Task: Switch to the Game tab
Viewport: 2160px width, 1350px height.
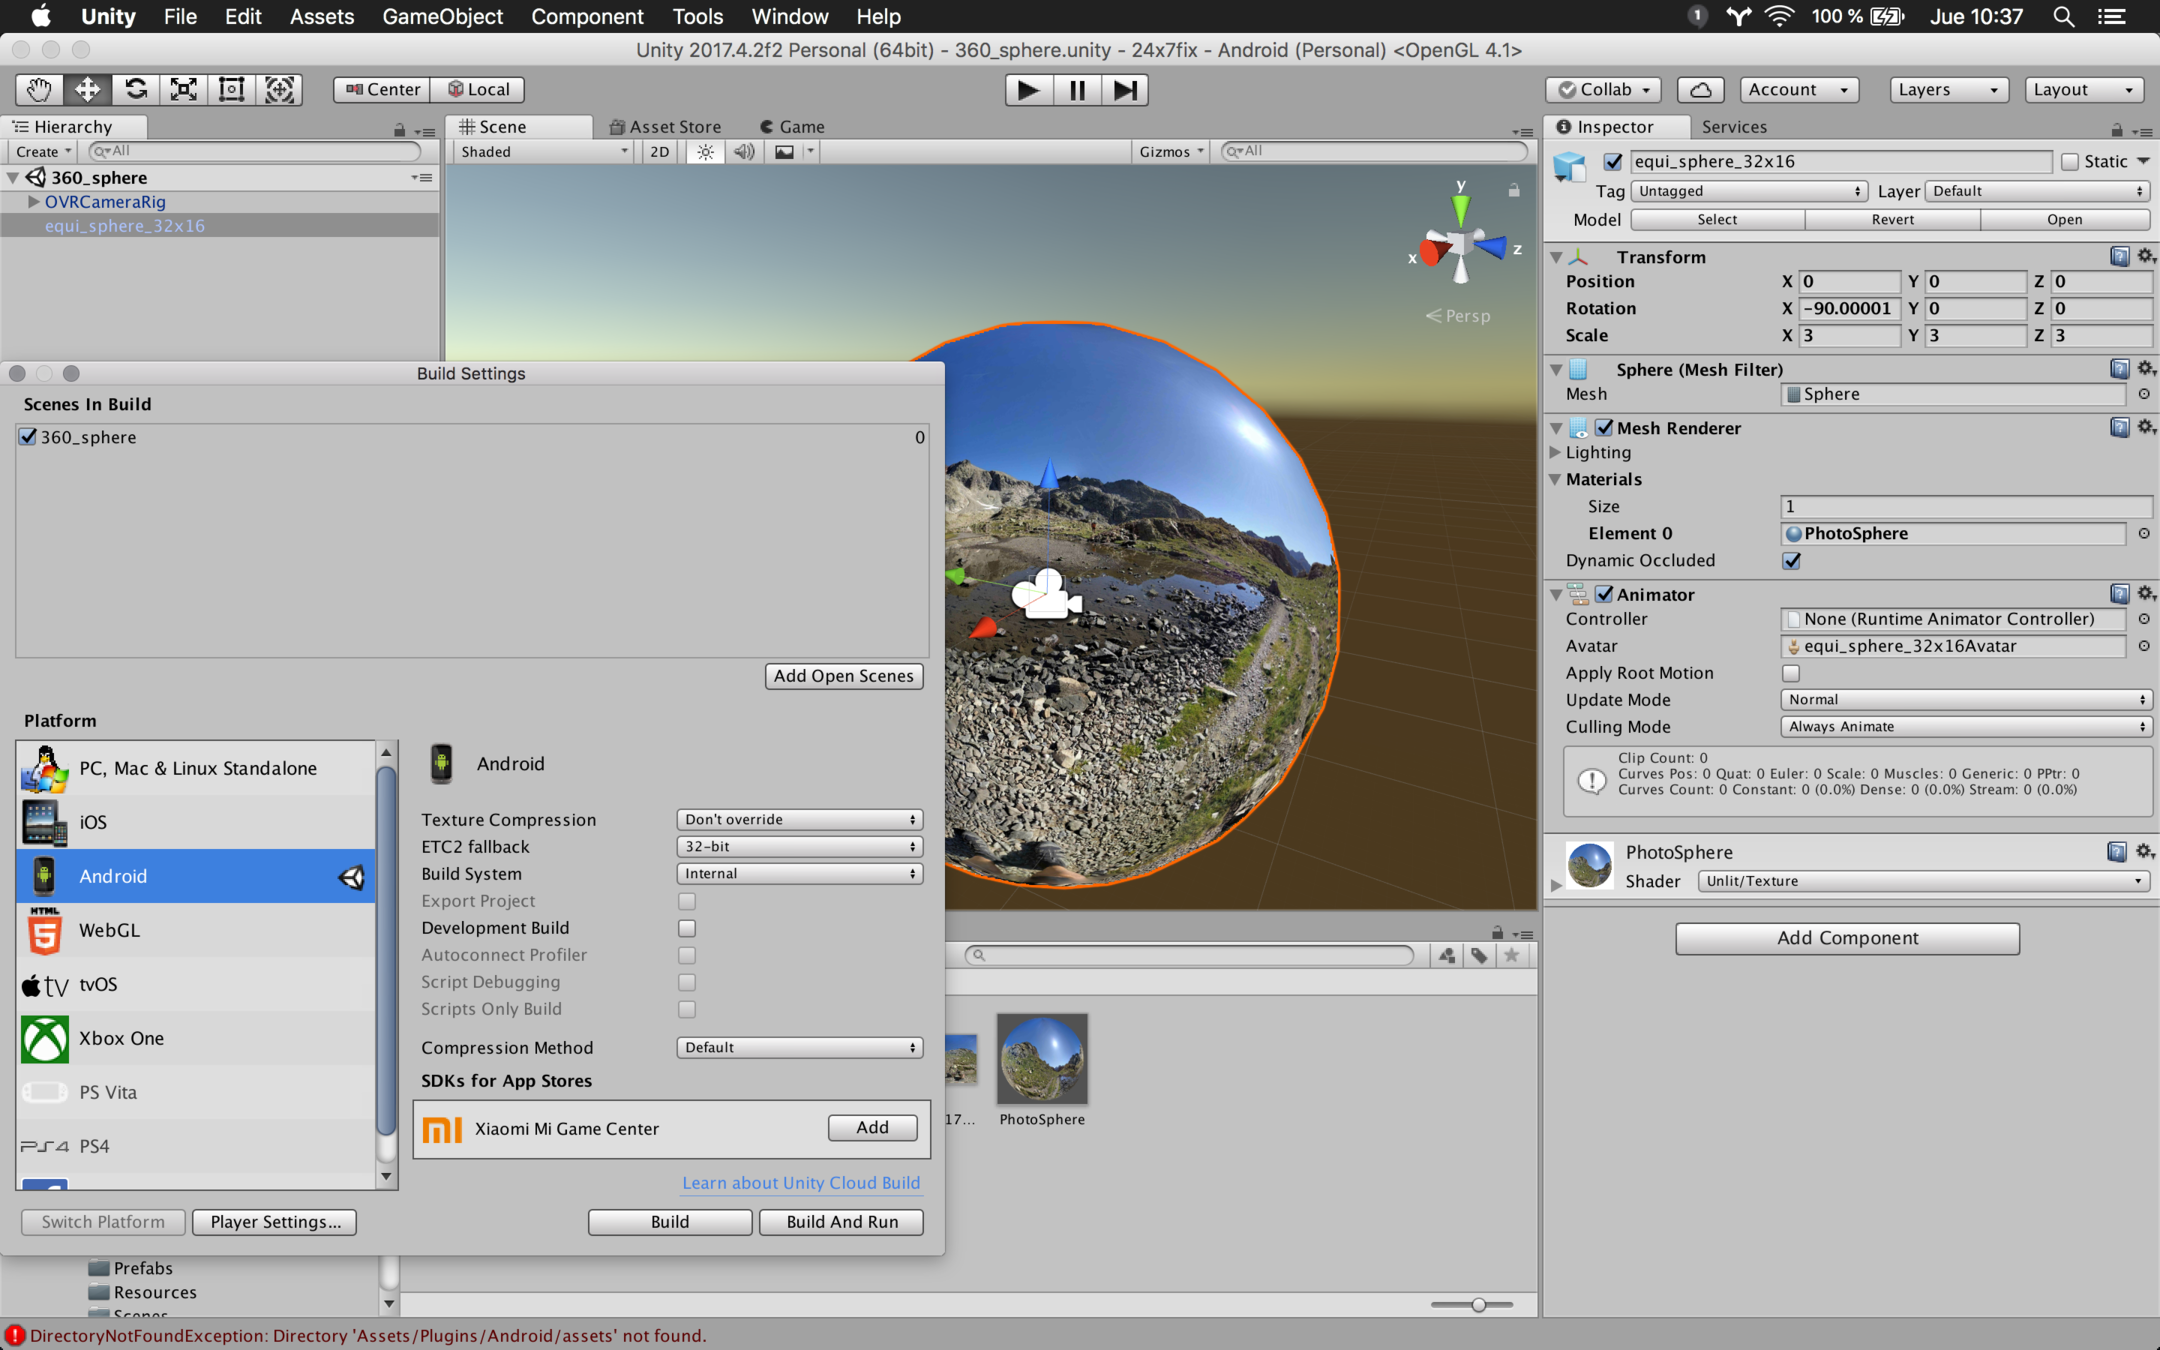Action: 793,126
